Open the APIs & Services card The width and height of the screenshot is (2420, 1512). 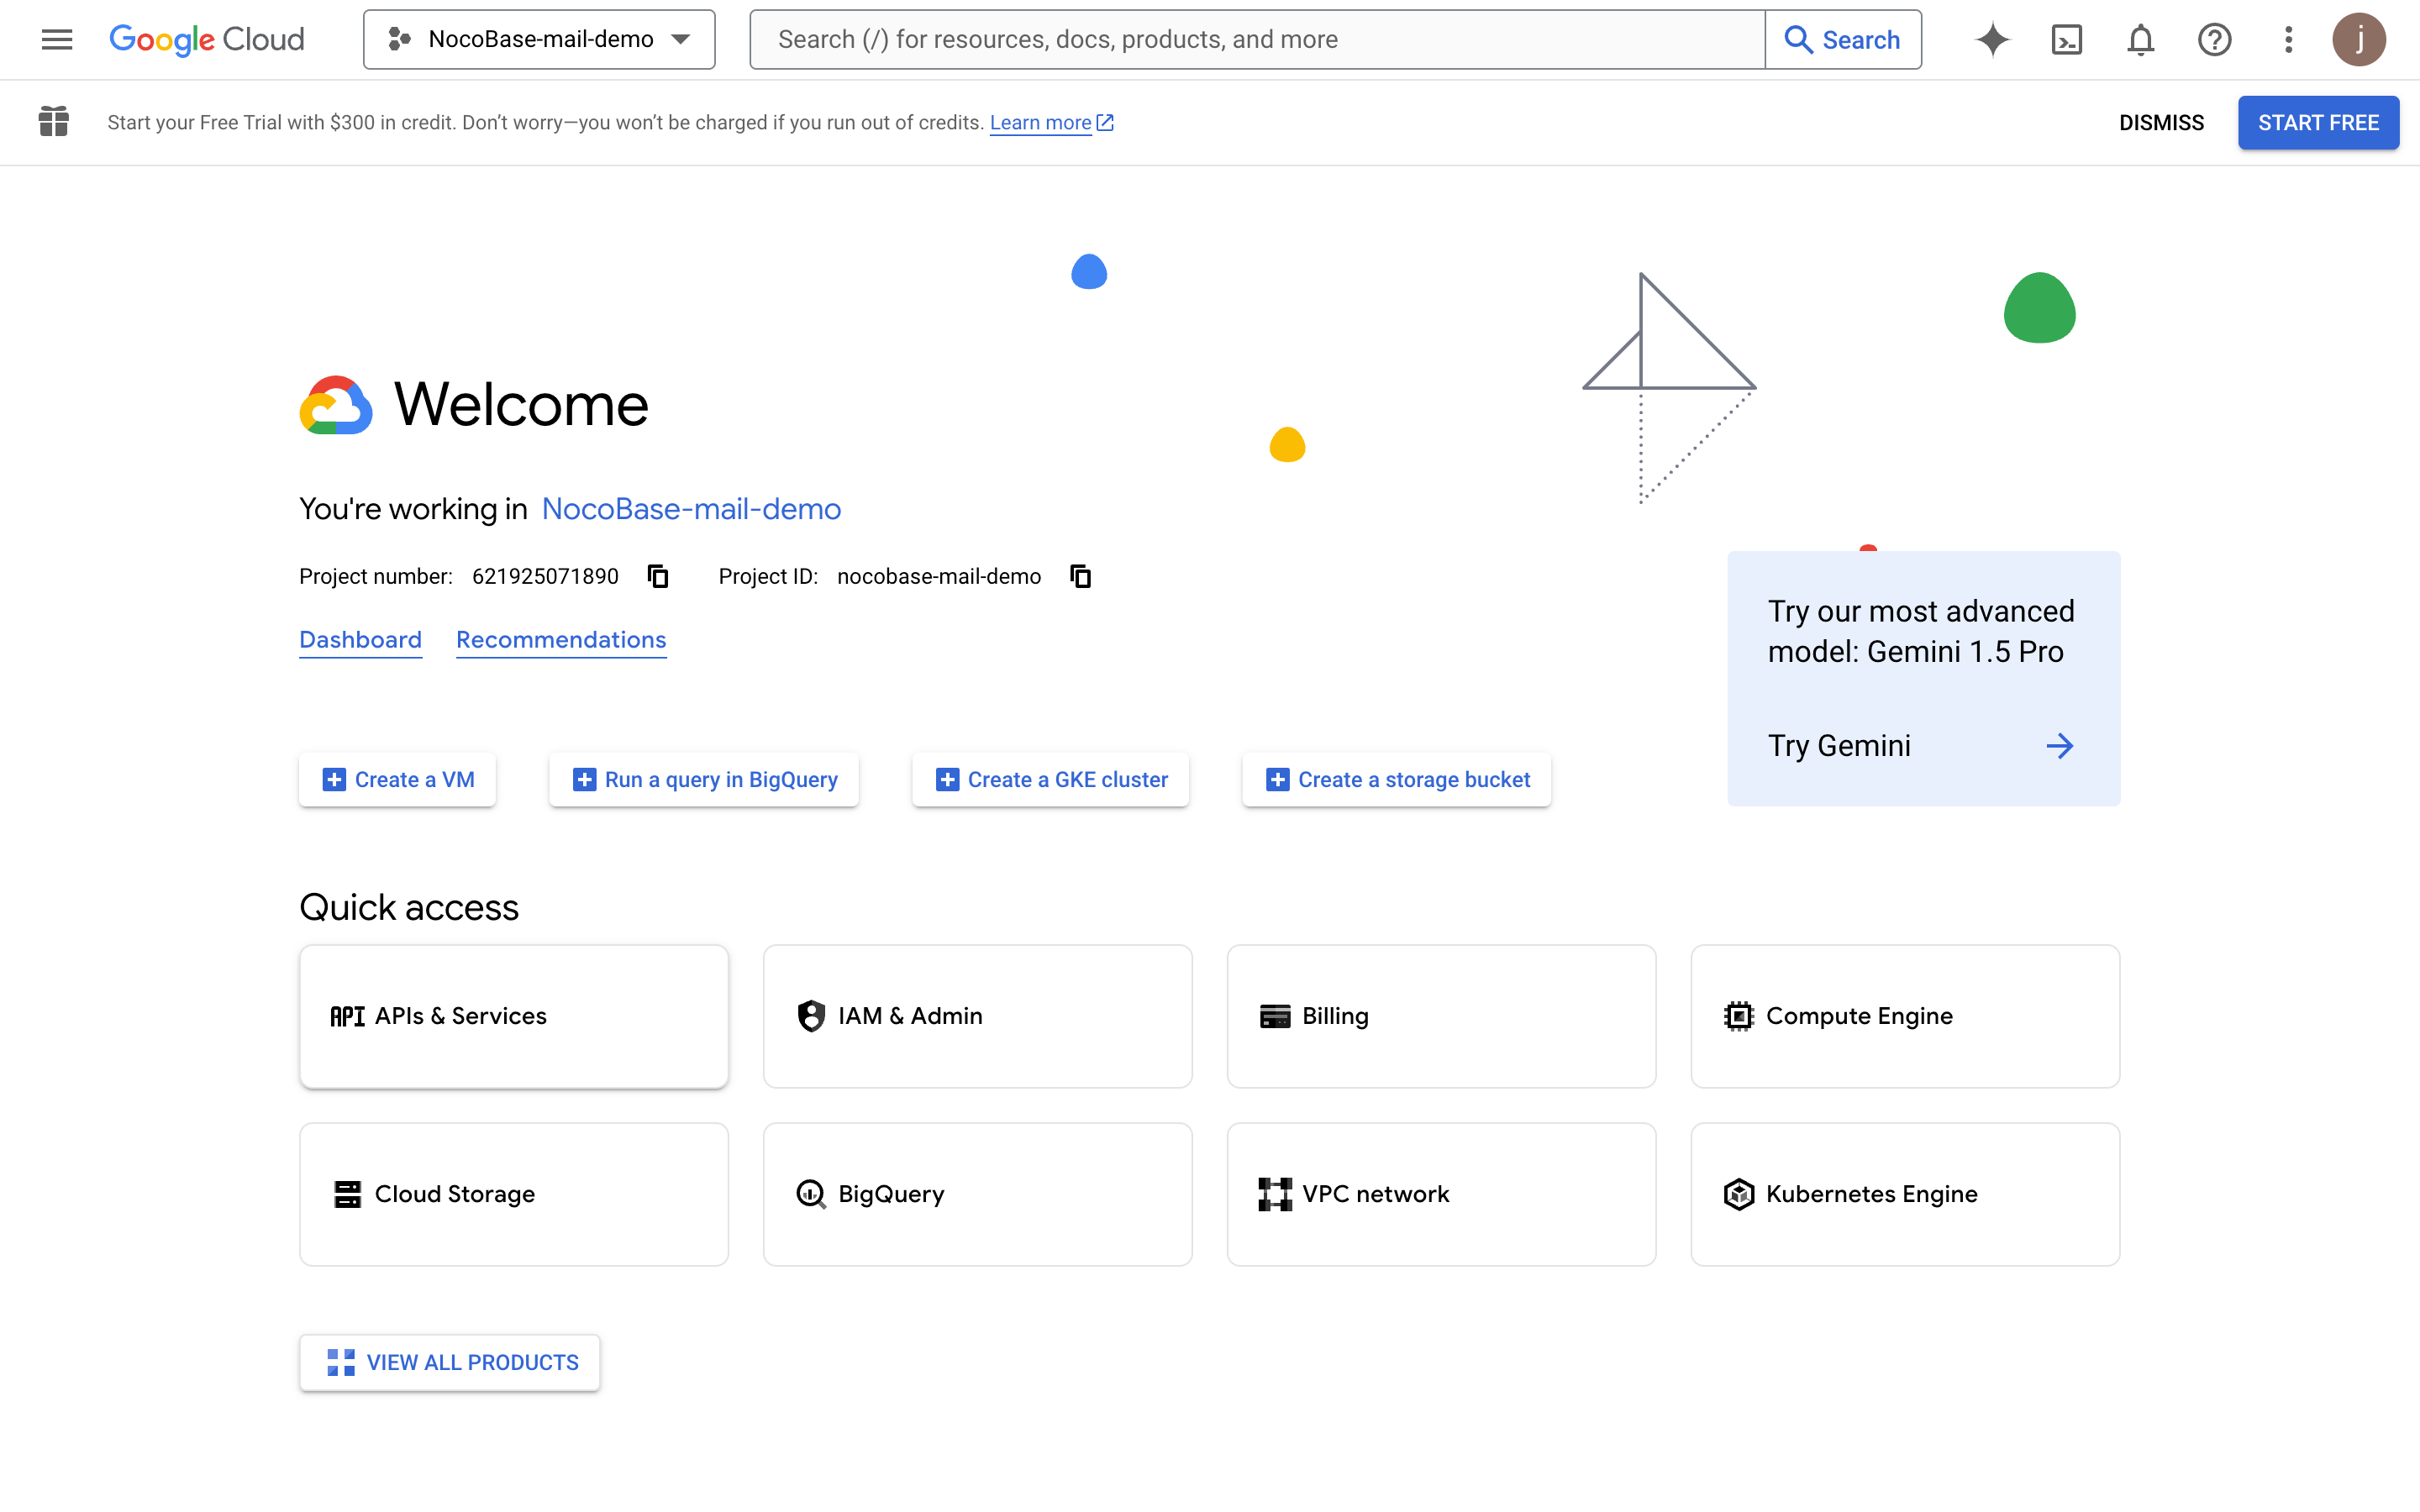513,1016
